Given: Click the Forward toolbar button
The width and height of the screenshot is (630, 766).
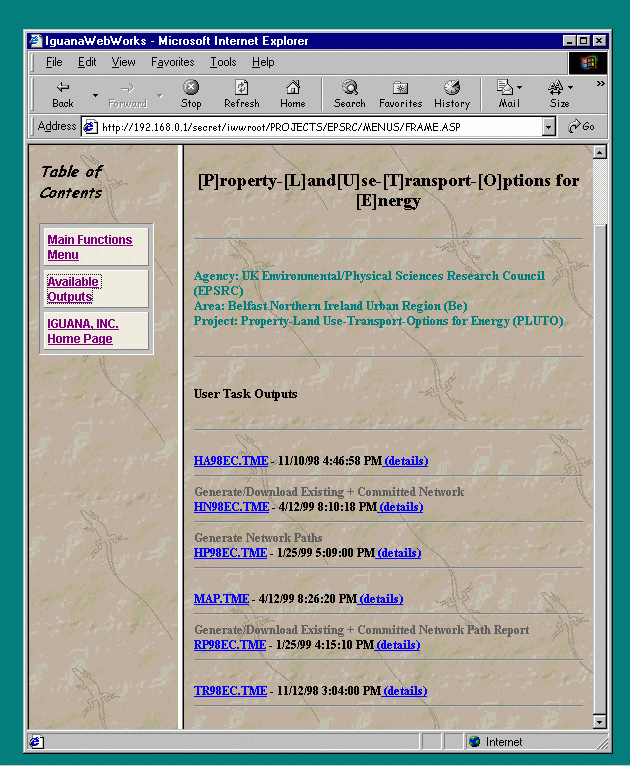Looking at the screenshot, I should [127, 94].
